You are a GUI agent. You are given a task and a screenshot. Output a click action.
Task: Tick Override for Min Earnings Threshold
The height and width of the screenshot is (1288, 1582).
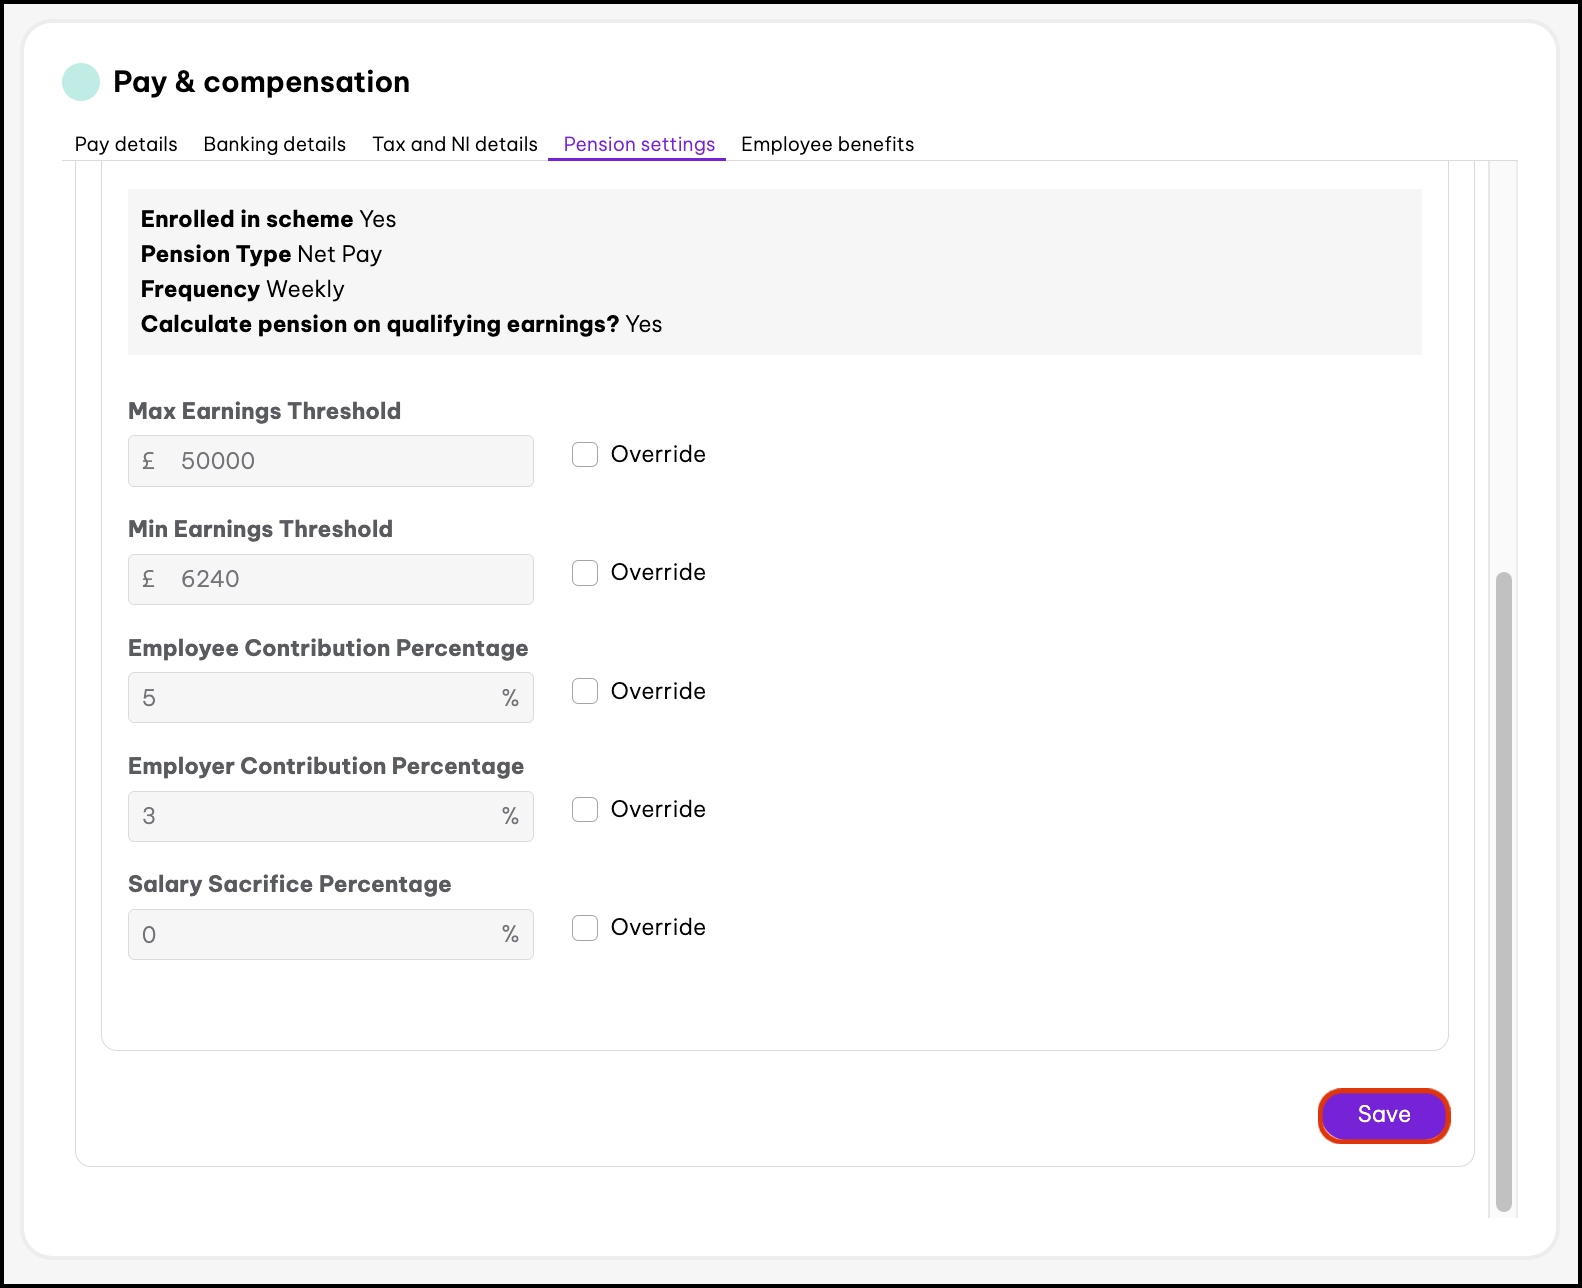point(585,573)
